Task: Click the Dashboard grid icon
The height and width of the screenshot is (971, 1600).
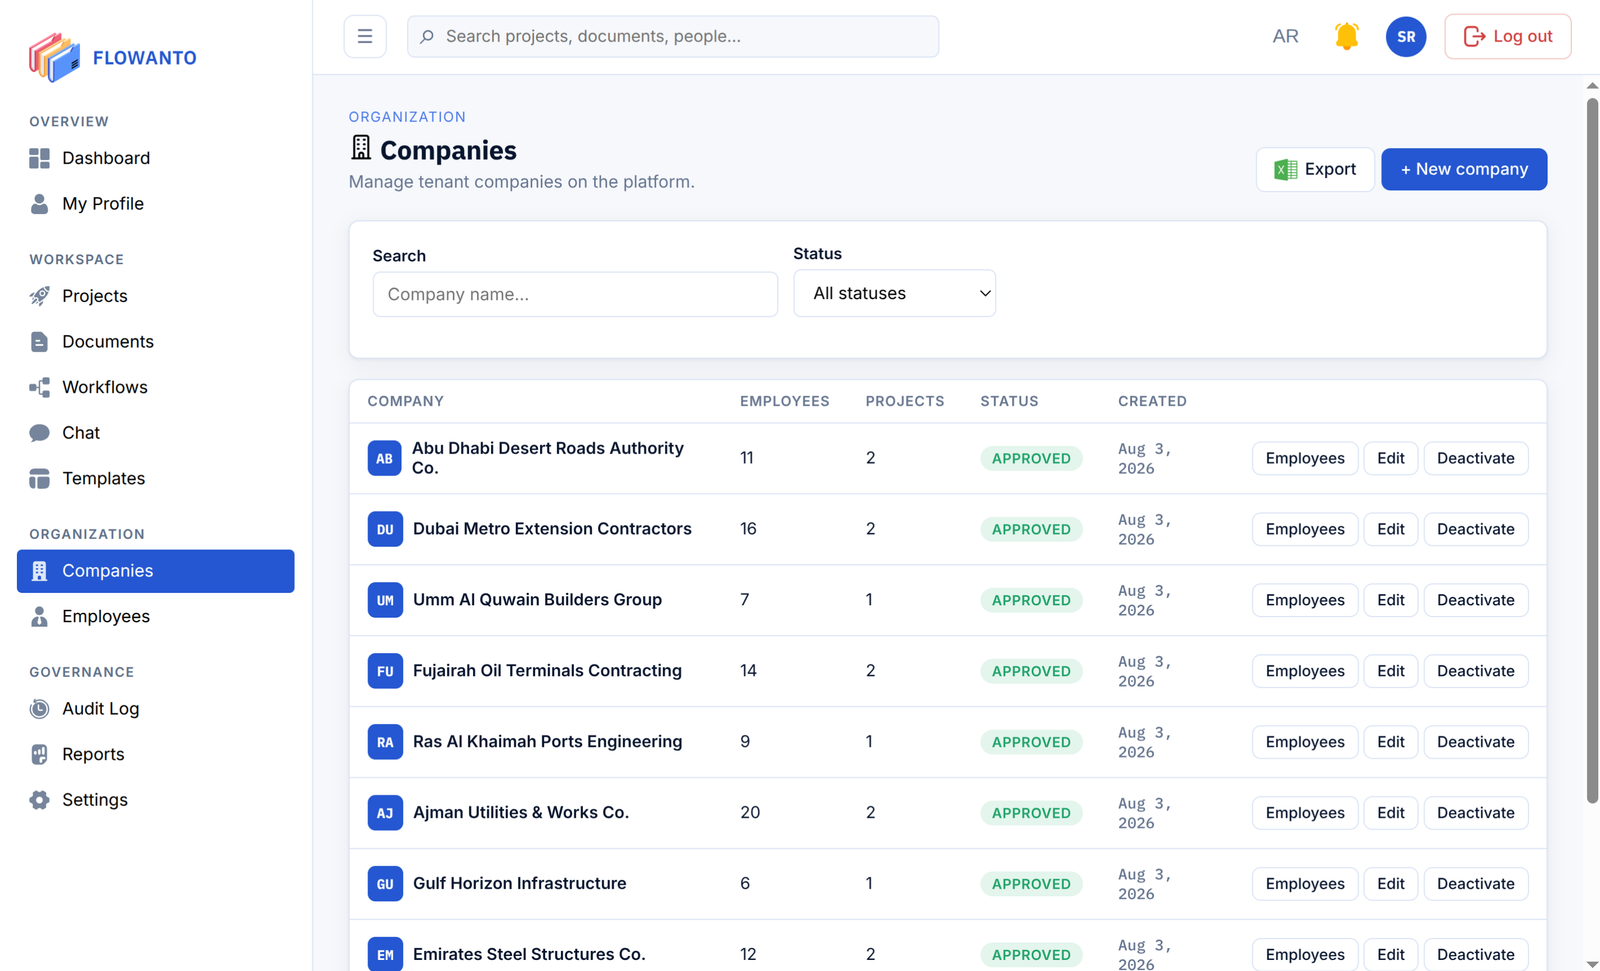Action: click(x=39, y=158)
